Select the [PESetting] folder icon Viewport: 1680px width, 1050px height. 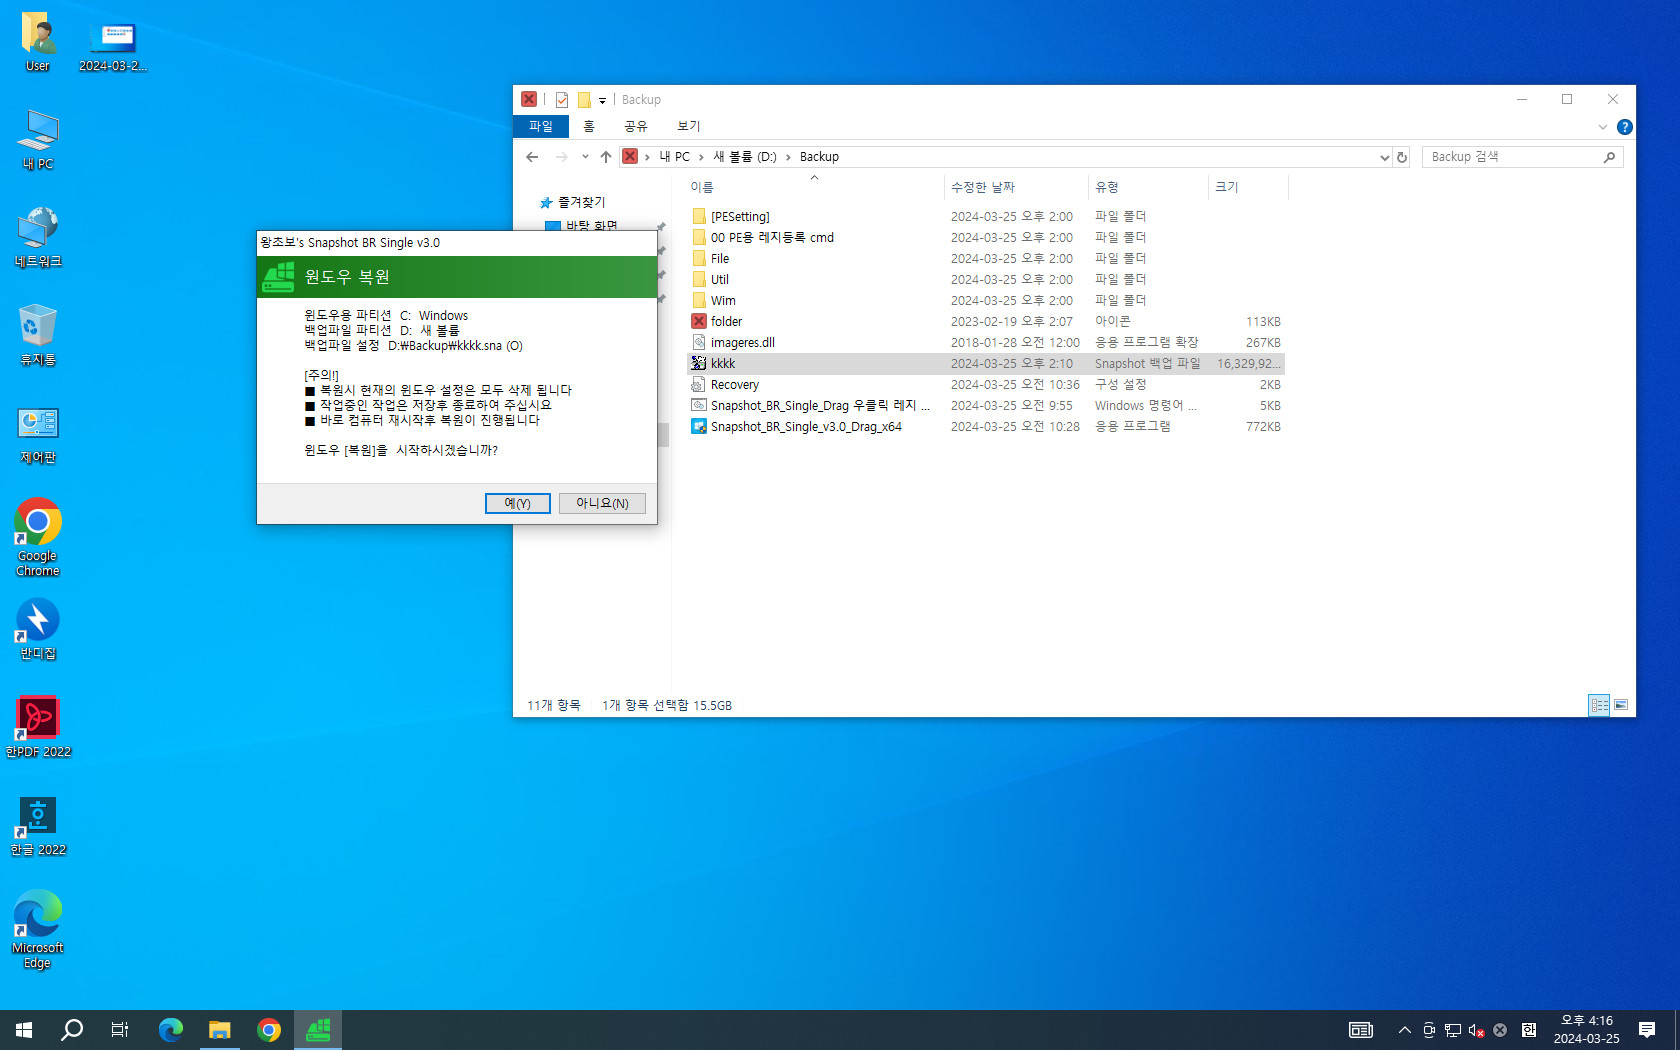click(699, 216)
